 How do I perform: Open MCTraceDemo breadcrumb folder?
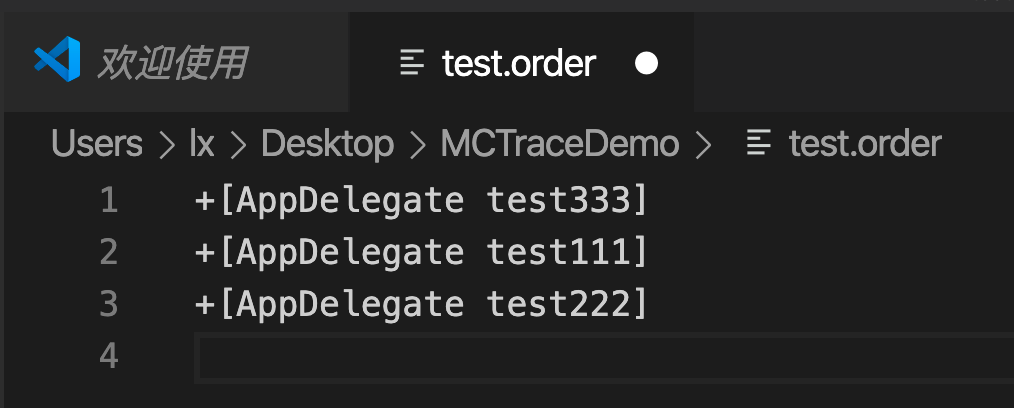[560, 144]
